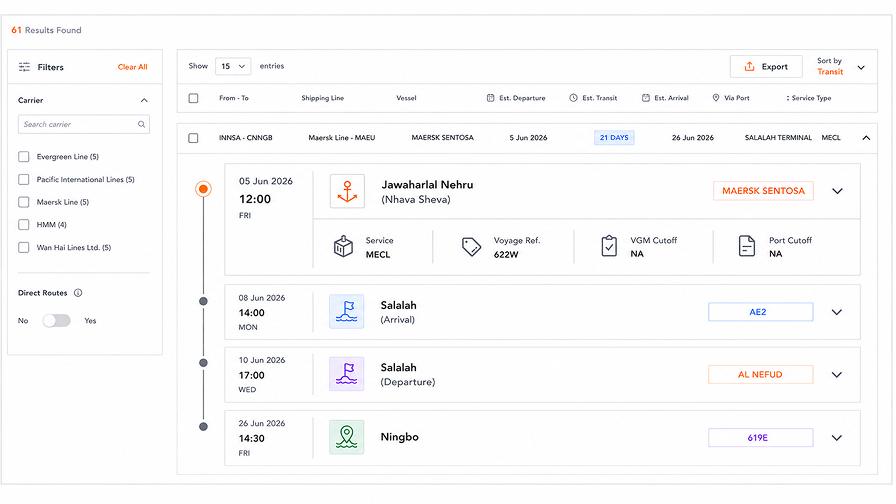Click the Voyage Ref. value 622W

click(x=506, y=255)
